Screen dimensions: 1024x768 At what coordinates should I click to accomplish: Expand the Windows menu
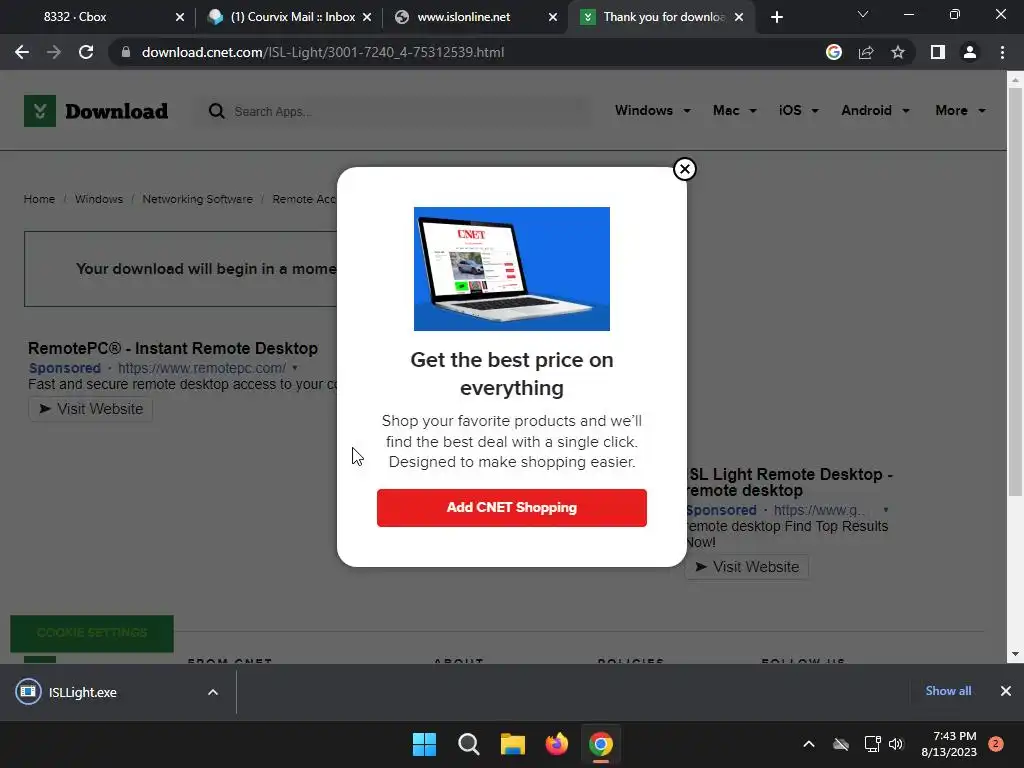coord(652,110)
